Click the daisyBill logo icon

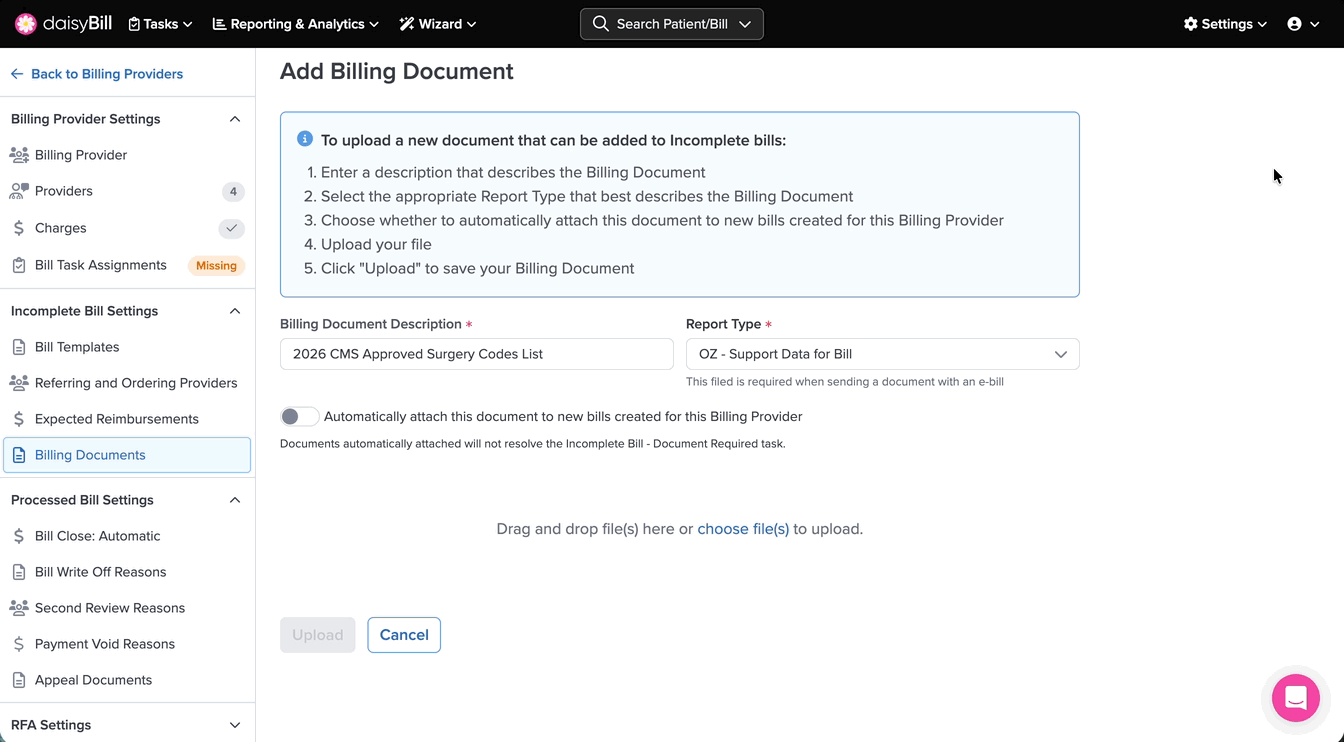tap(26, 24)
